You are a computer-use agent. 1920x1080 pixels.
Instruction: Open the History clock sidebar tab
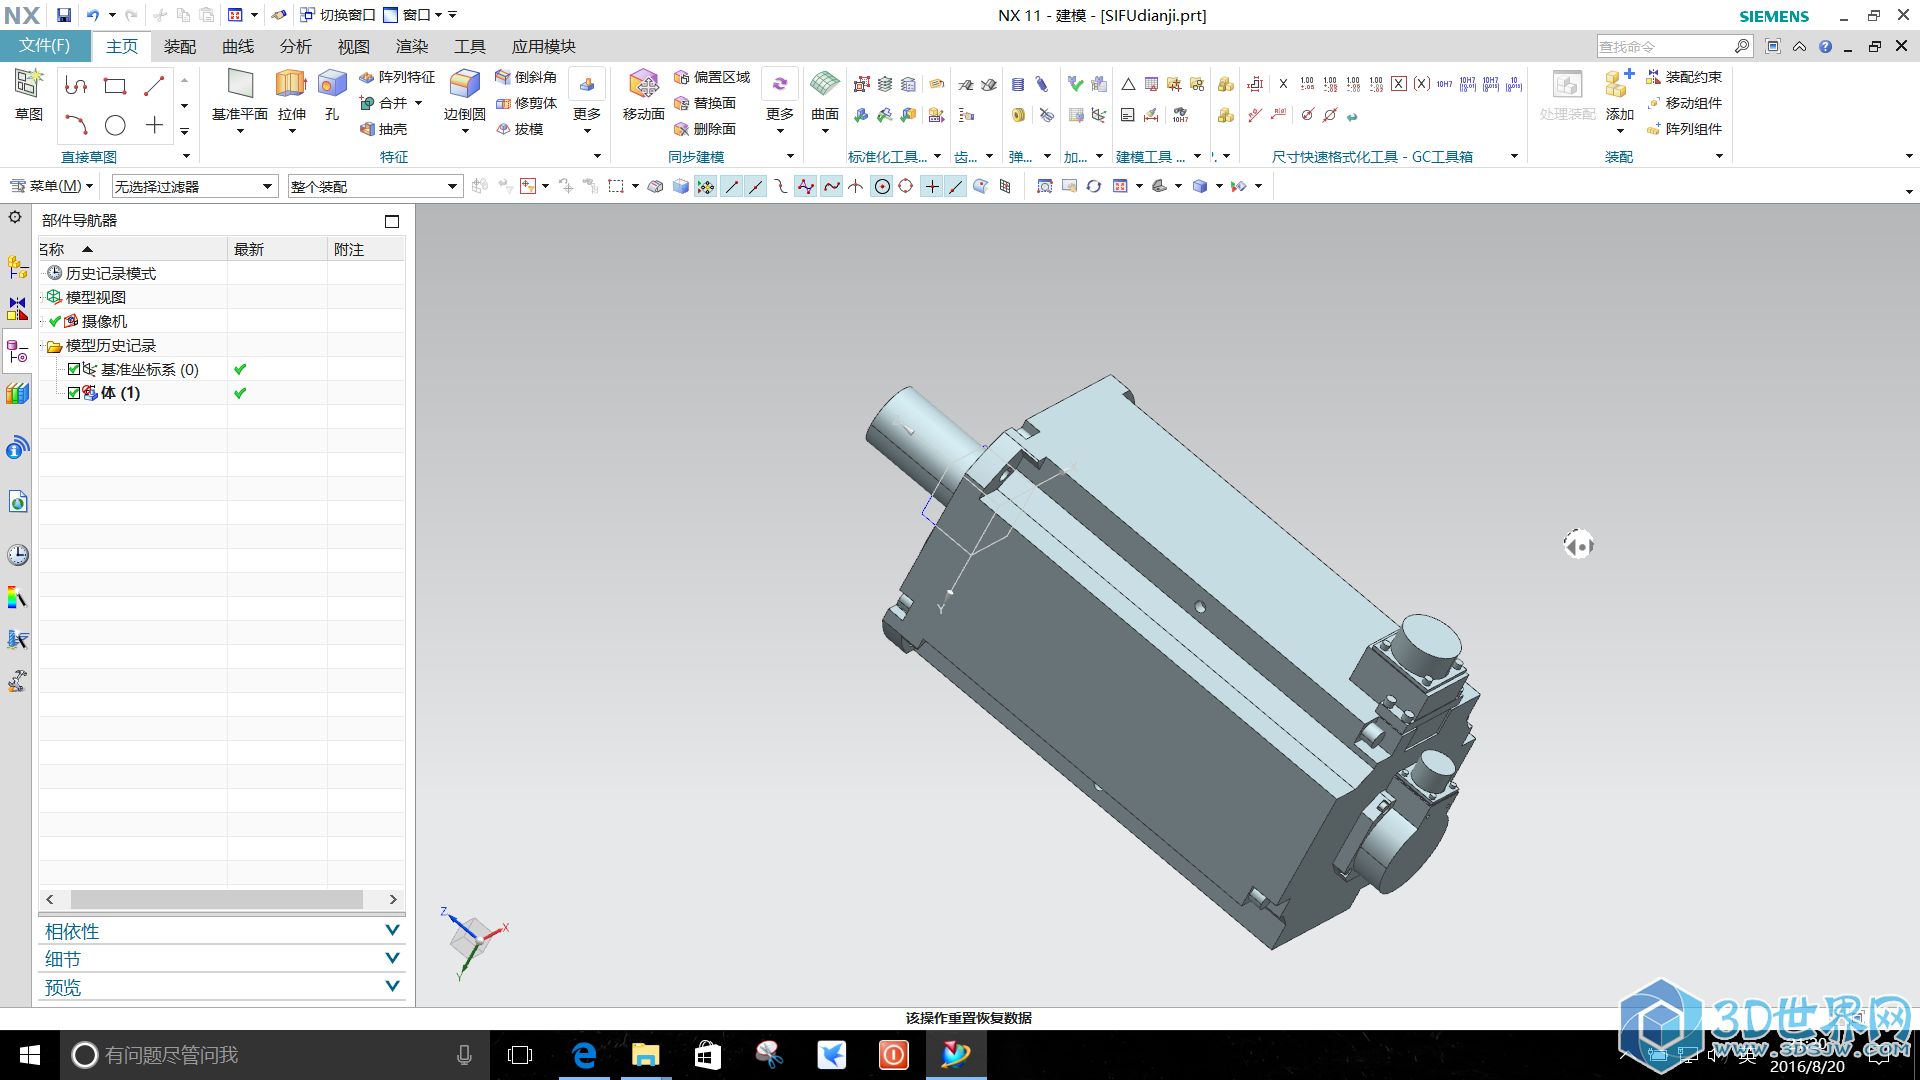click(x=17, y=555)
